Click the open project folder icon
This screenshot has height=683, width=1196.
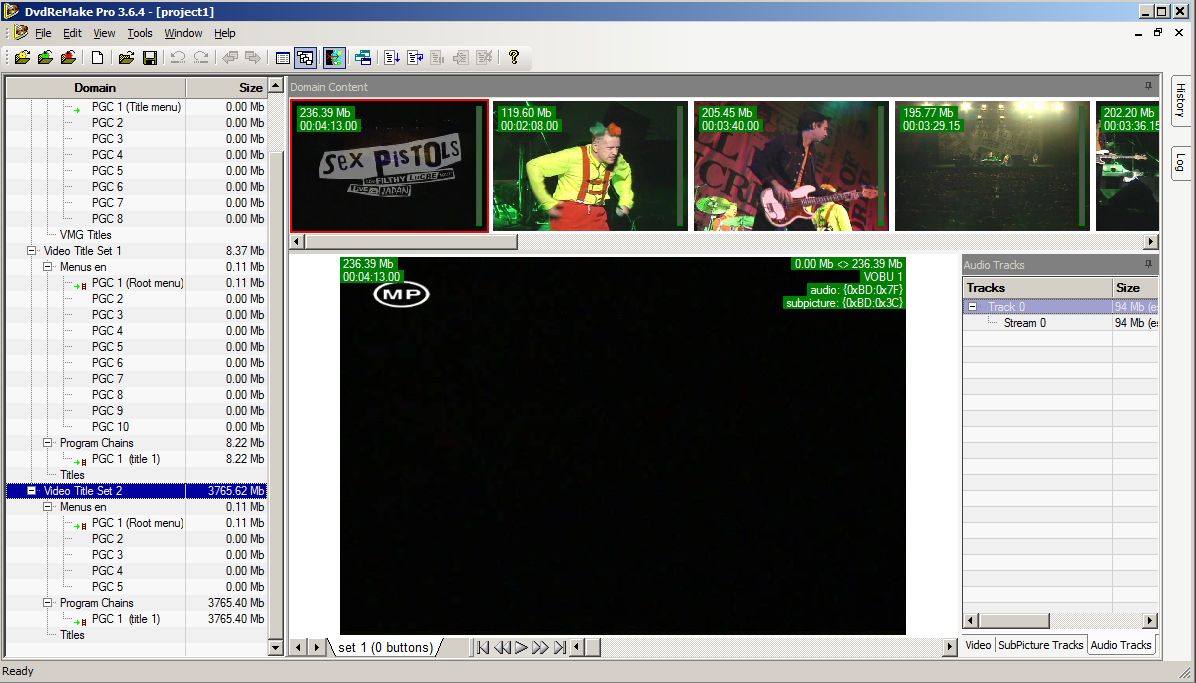(x=126, y=58)
